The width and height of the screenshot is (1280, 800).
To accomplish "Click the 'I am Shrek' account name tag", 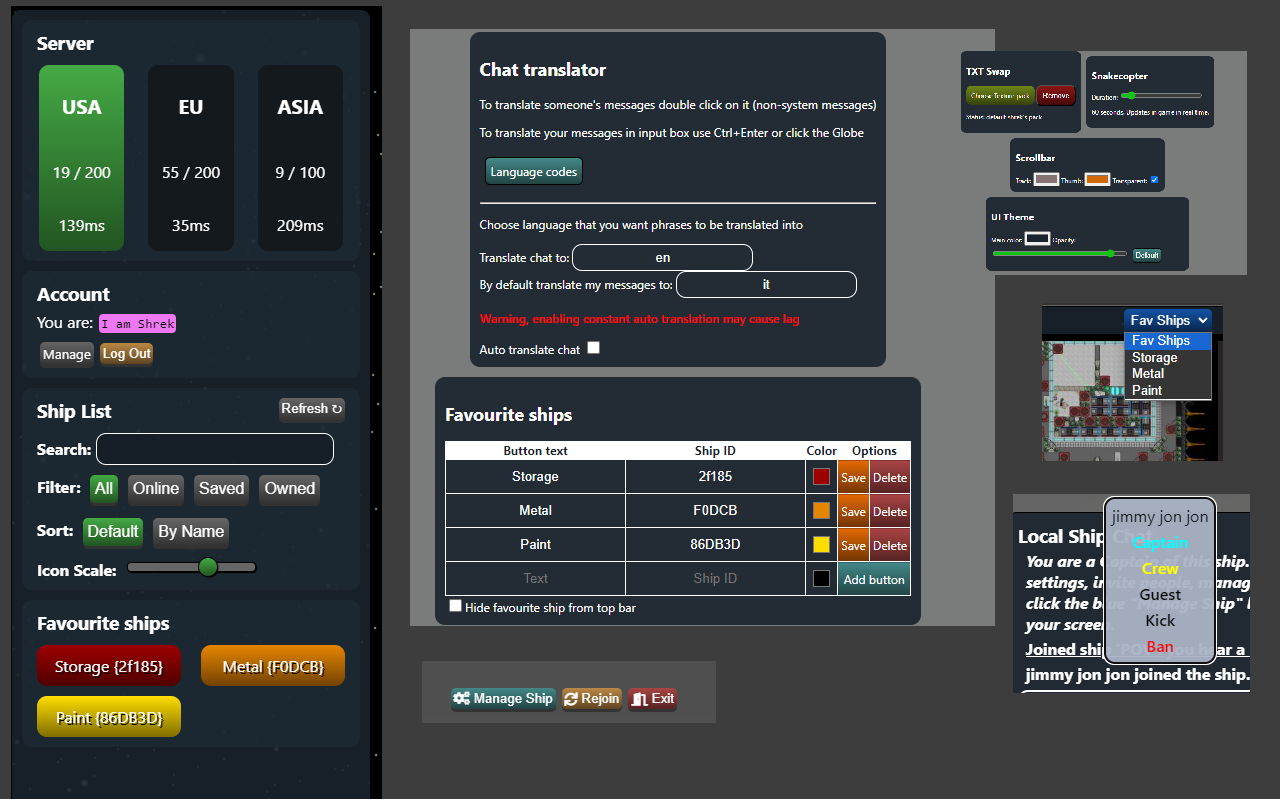I will point(138,323).
